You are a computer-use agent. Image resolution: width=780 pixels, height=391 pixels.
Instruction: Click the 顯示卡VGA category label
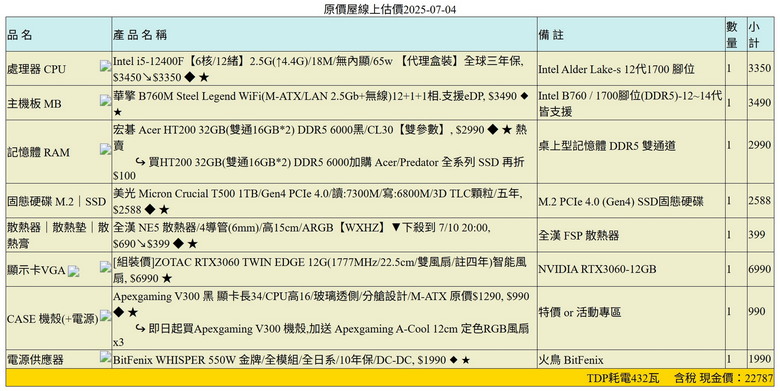36,270
